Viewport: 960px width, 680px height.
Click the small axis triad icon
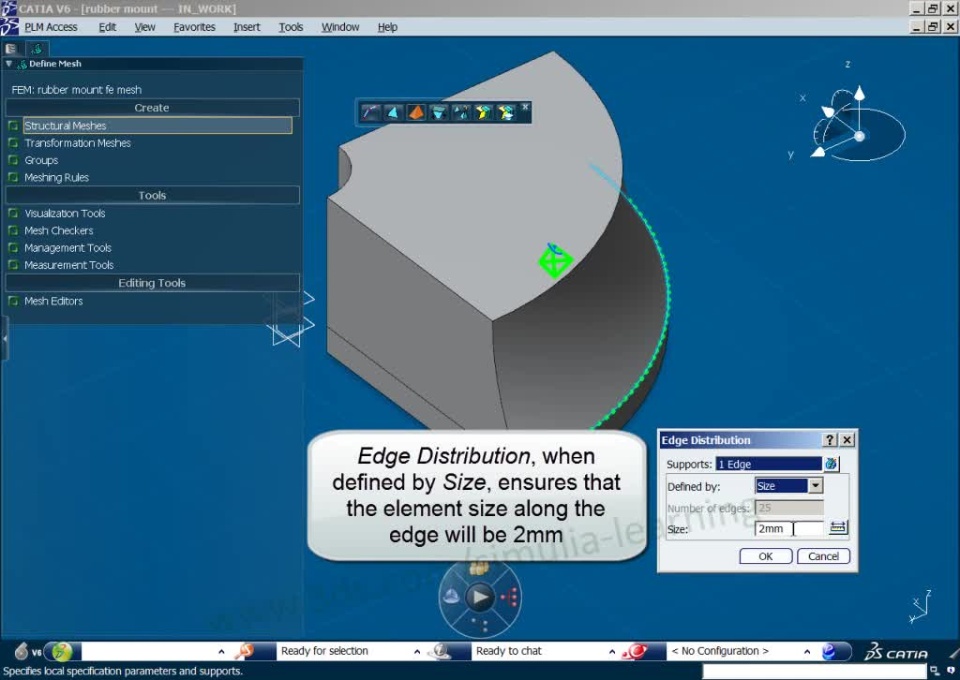pos(920,607)
